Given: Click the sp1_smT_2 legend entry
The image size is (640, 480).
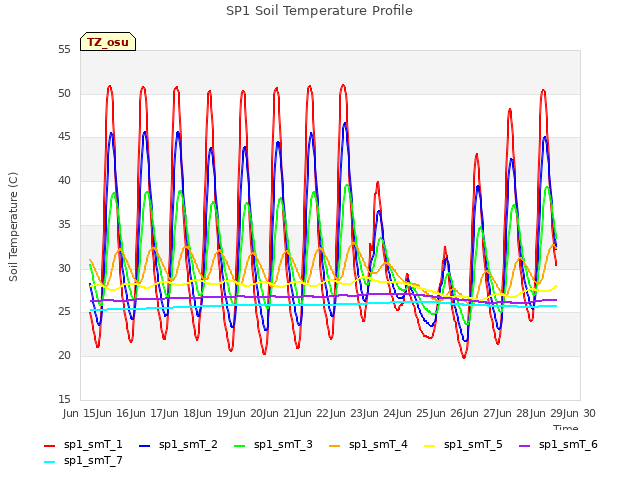Looking at the screenshot, I should point(178,444).
